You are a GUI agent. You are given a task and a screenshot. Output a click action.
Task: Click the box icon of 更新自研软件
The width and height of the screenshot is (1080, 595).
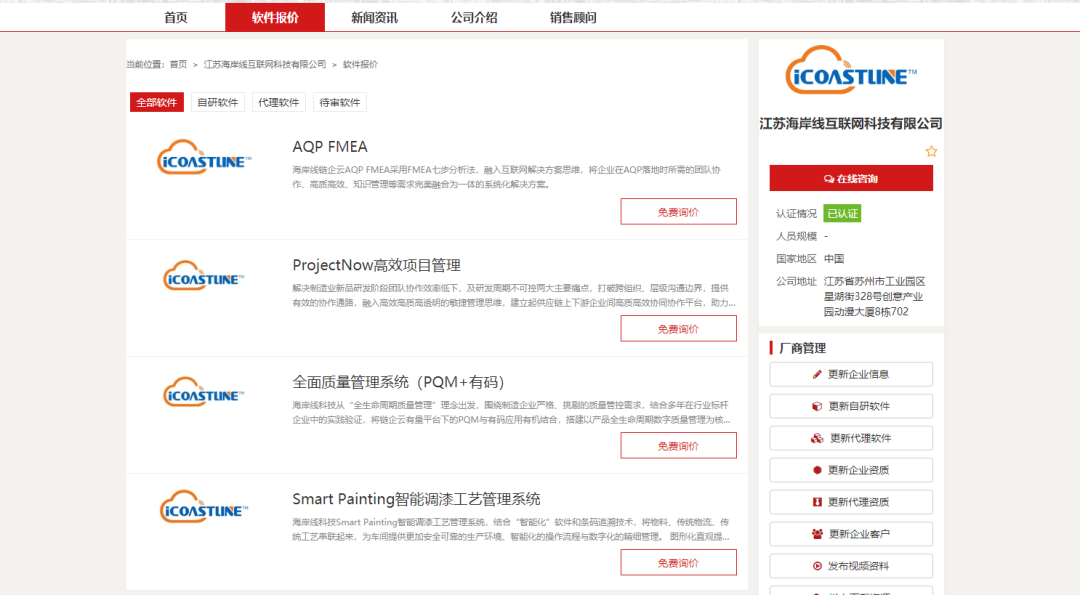click(817, 406)
